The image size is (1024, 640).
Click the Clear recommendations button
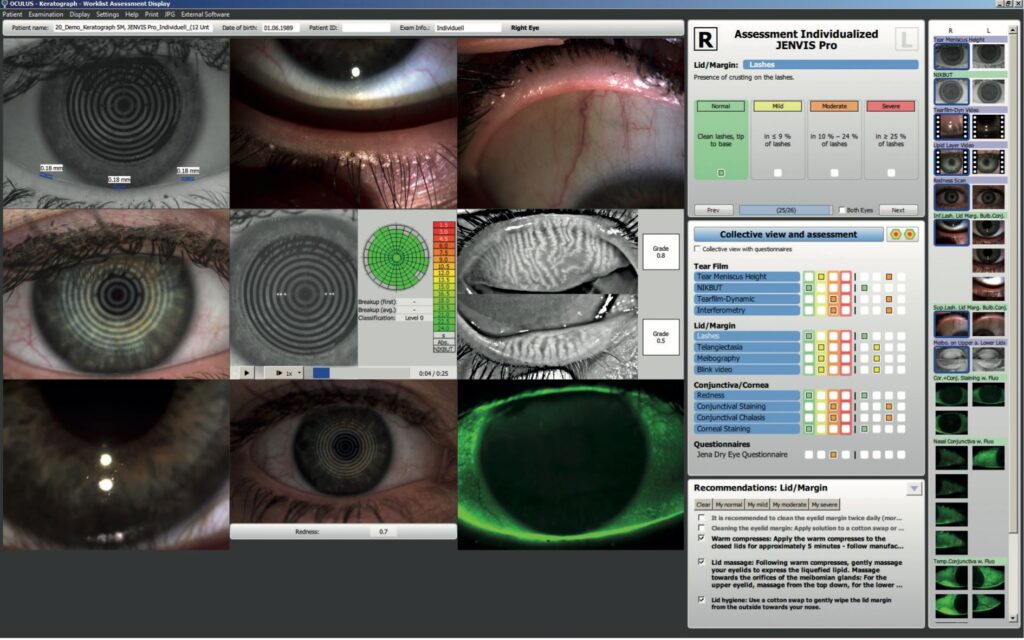[703, 505]
